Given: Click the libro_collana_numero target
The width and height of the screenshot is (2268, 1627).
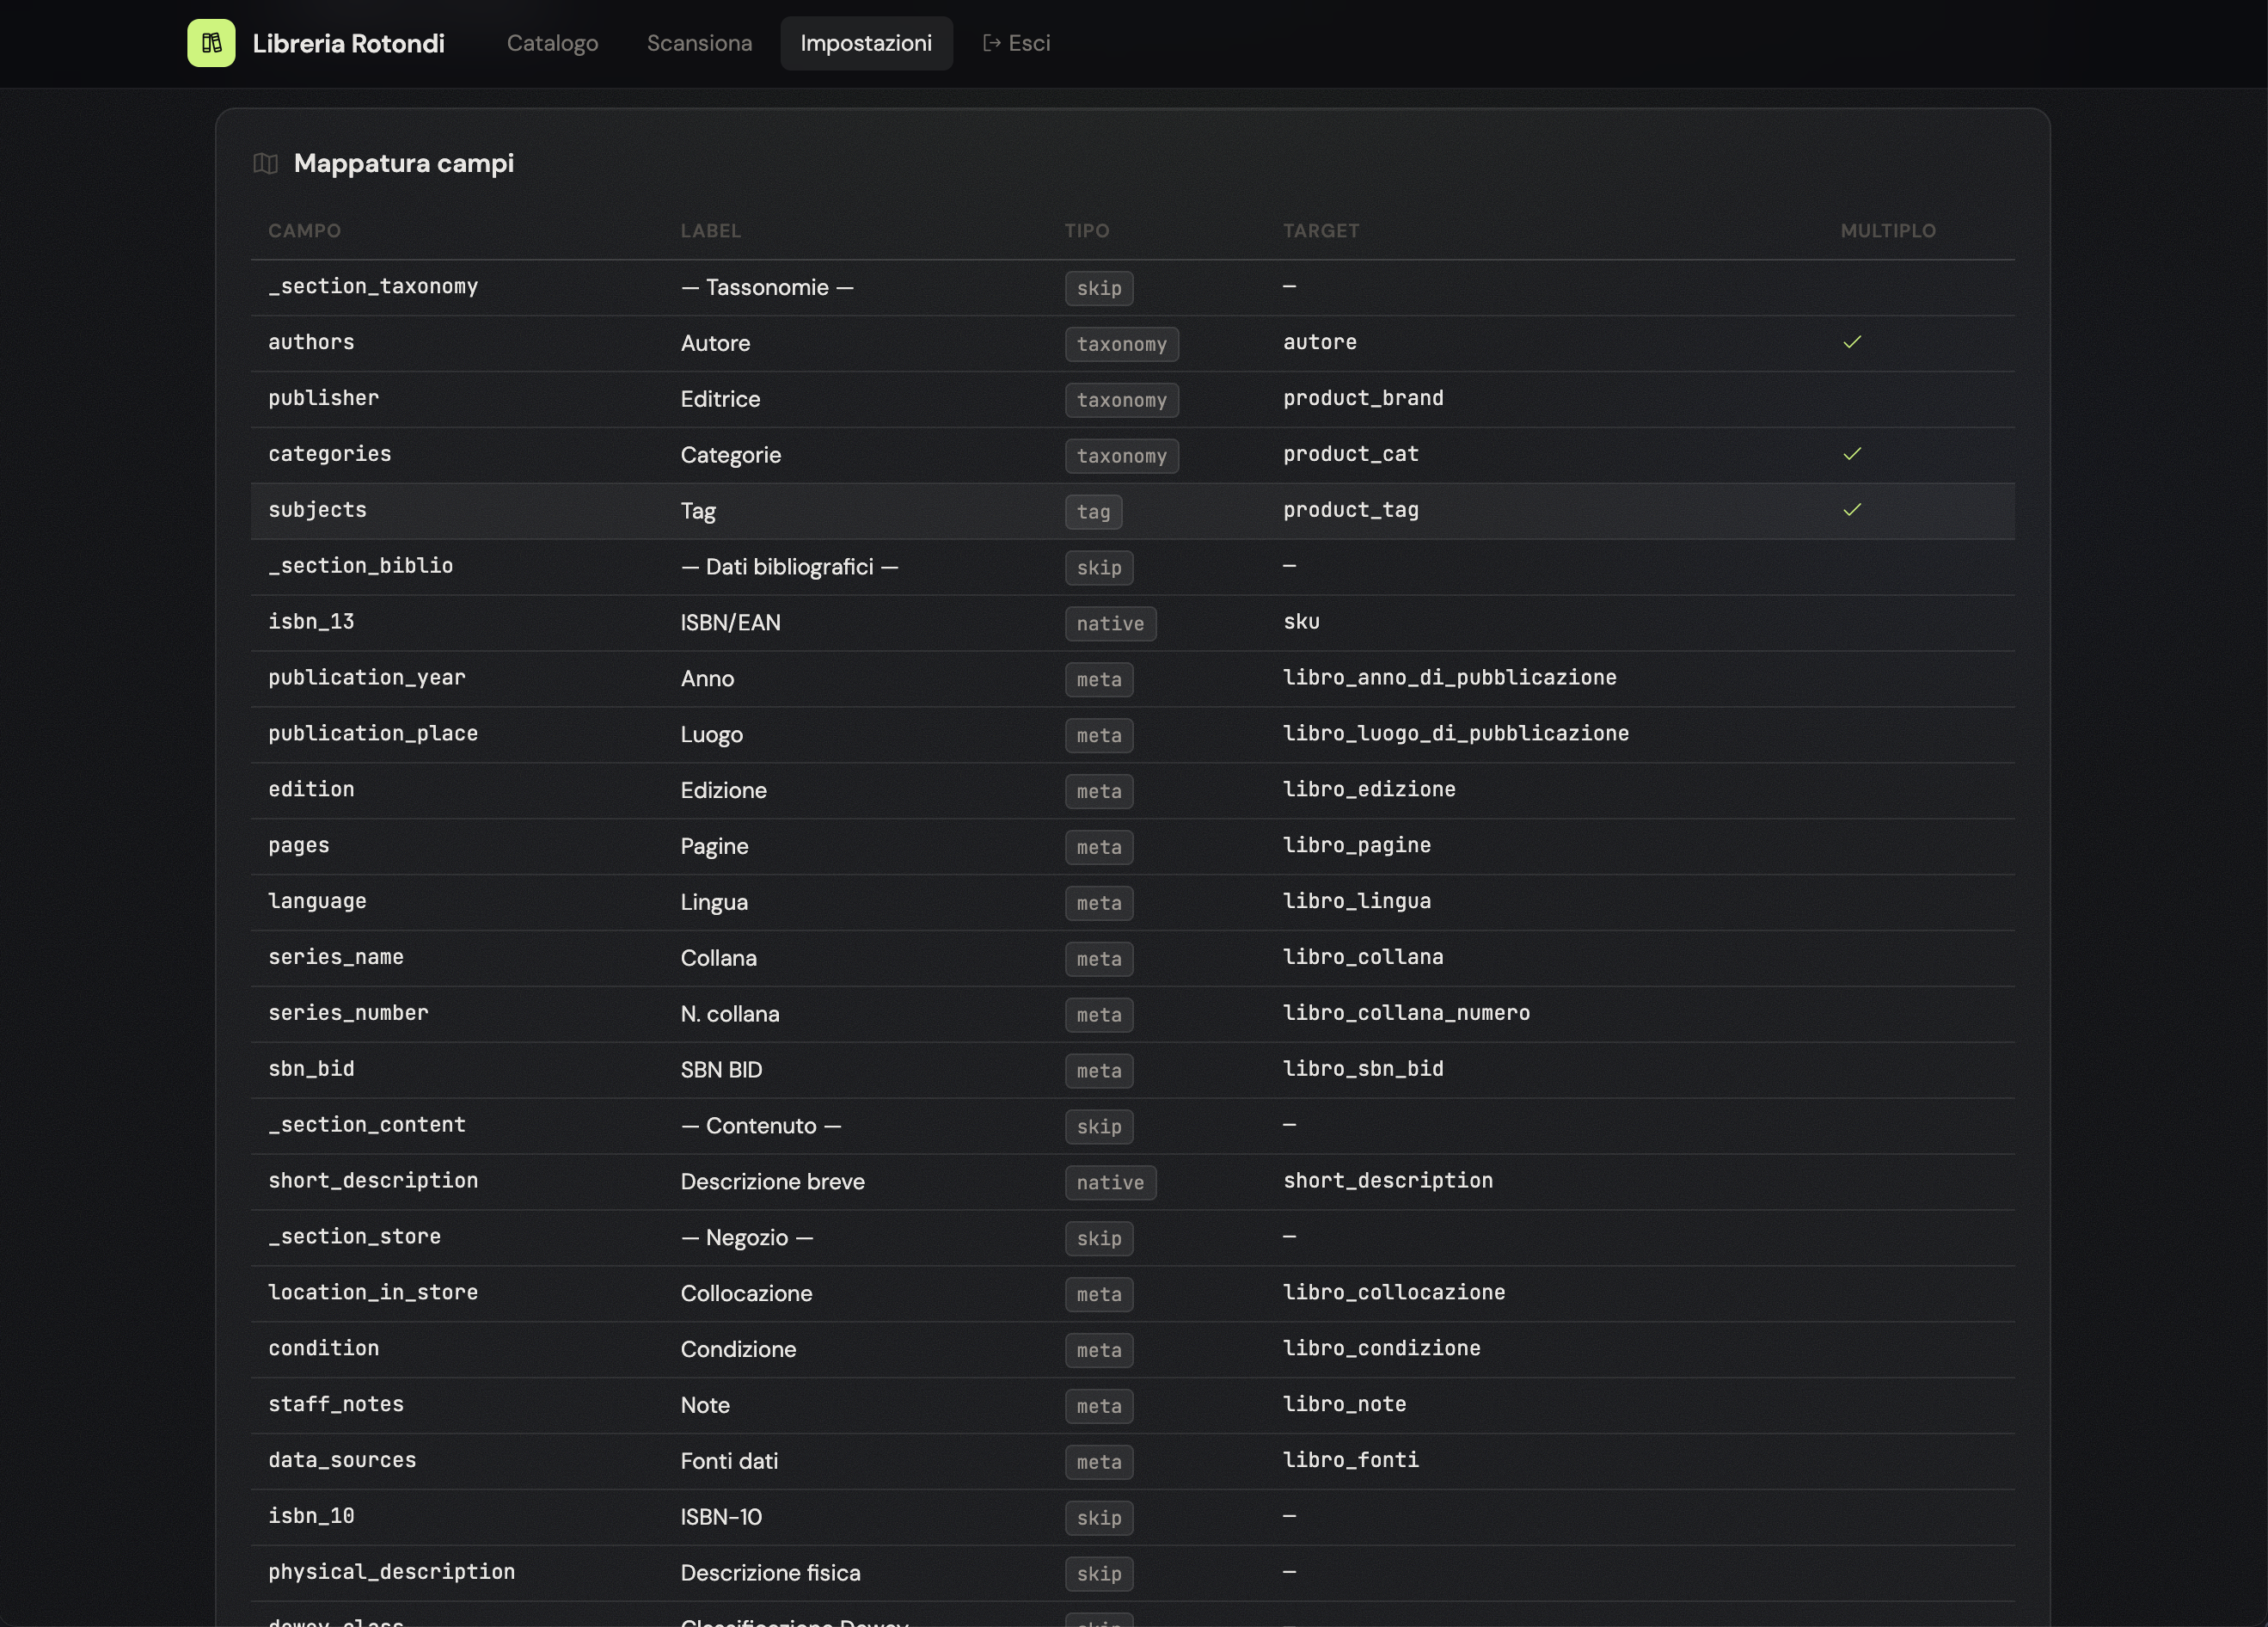Looking at the screenshot, I should (x=1406, y=1013).
